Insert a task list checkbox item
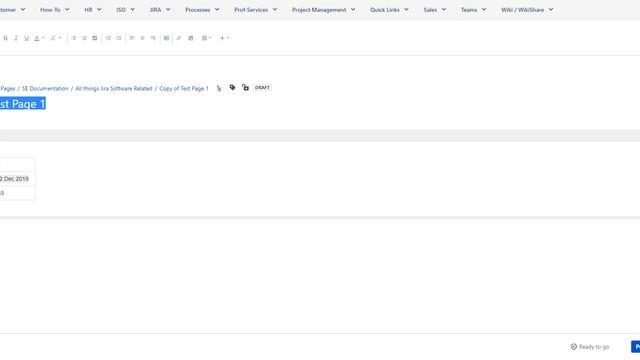The image size is (640, 360). pyautogui.click(x=95, y=38)
